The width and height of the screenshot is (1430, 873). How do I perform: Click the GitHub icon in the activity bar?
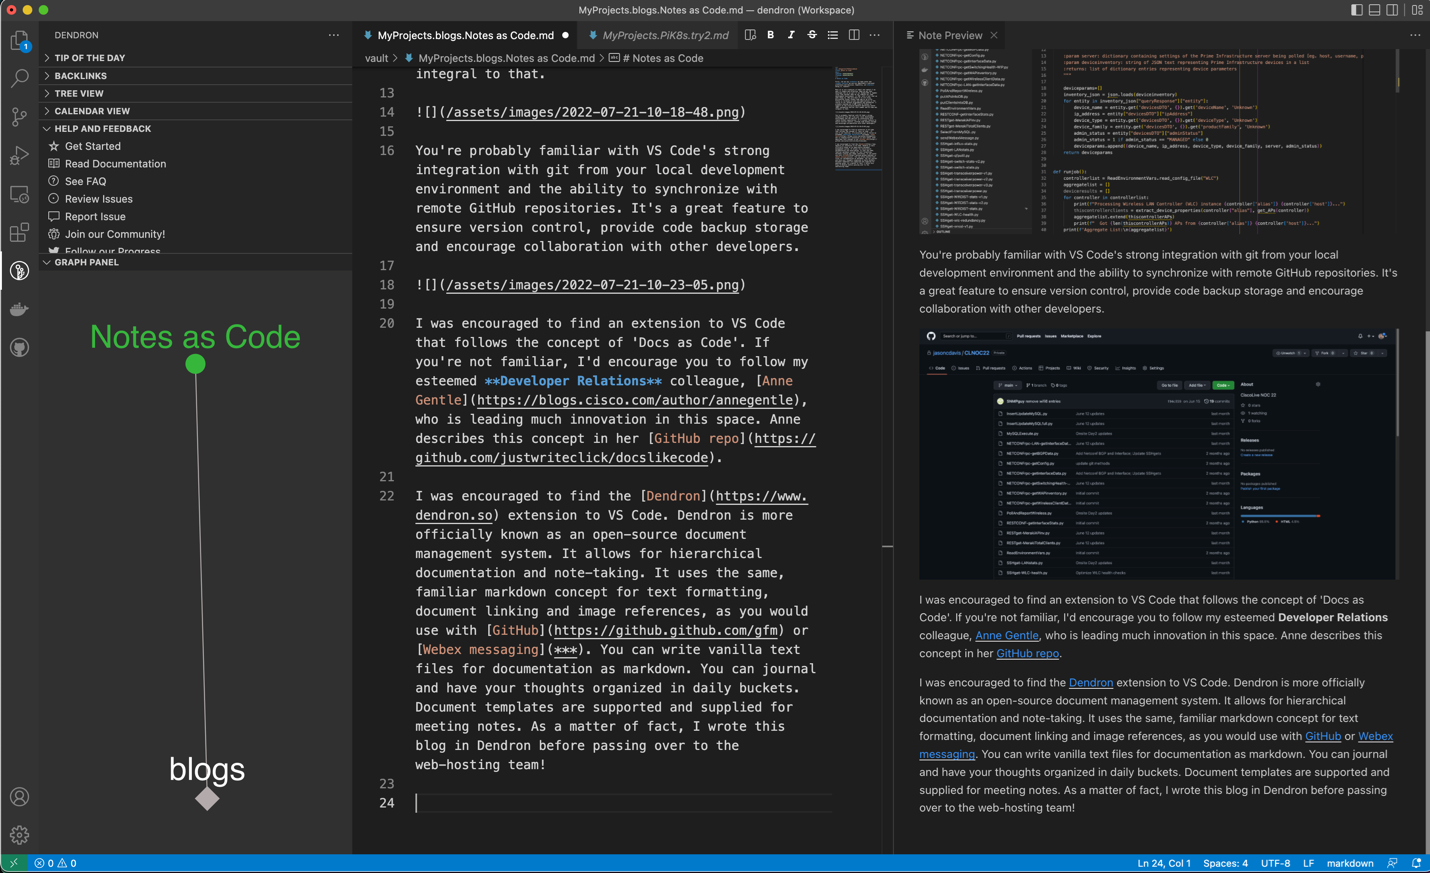click(19, 347)
